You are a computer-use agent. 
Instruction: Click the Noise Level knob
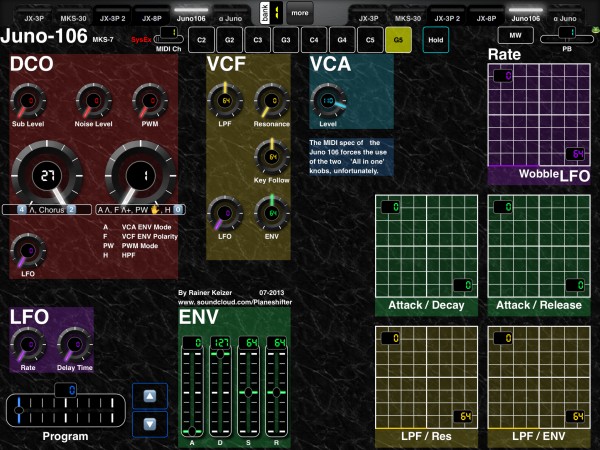(x=93, y=101)
